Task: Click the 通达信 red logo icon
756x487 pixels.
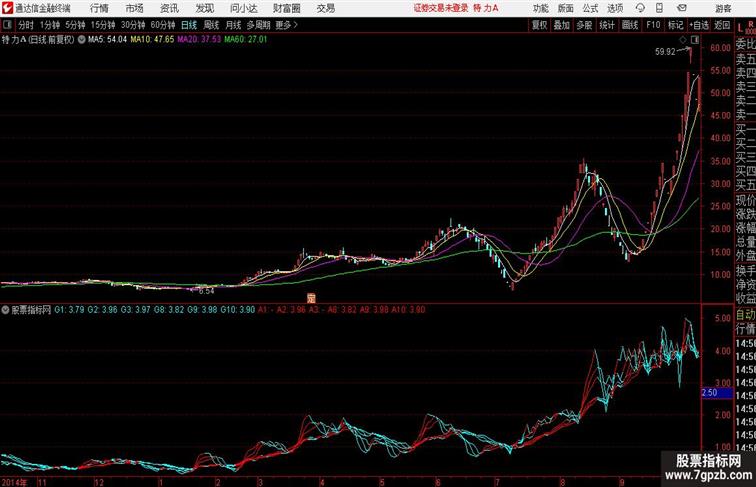Action: (7, 8)
